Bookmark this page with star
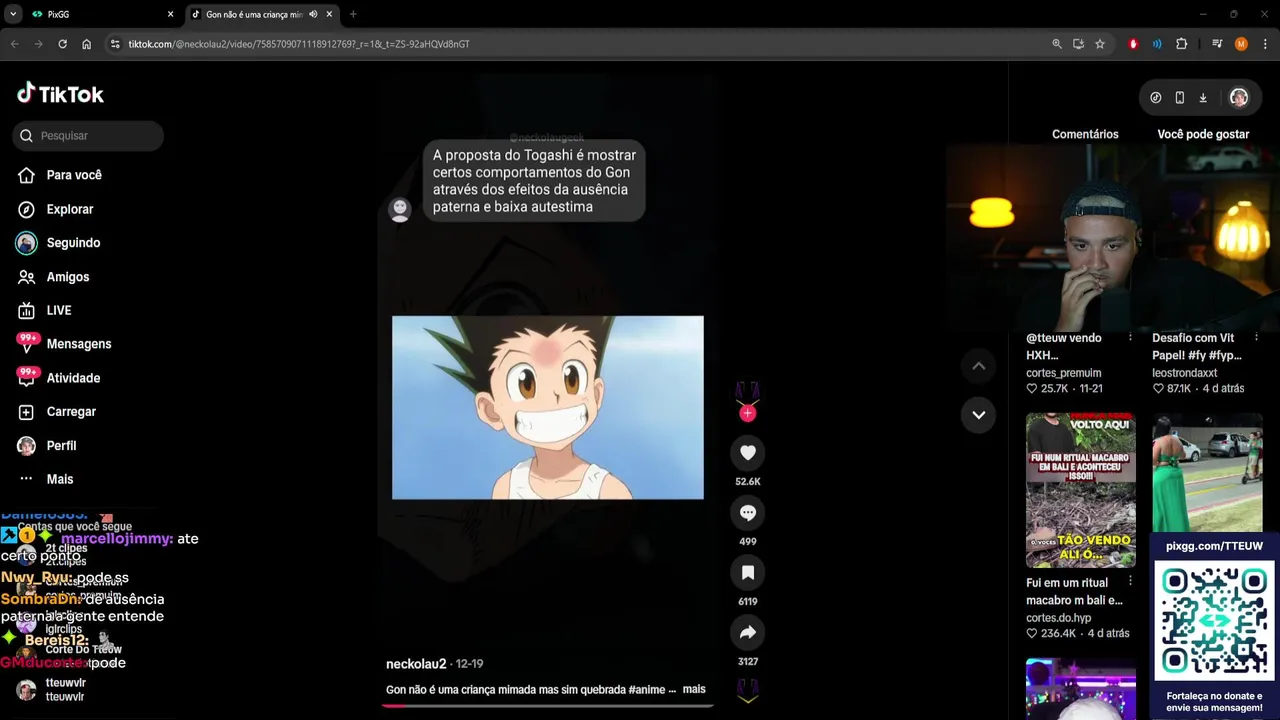The height and width of the screenshot is (720, 1280). (x=1100, y=44)
